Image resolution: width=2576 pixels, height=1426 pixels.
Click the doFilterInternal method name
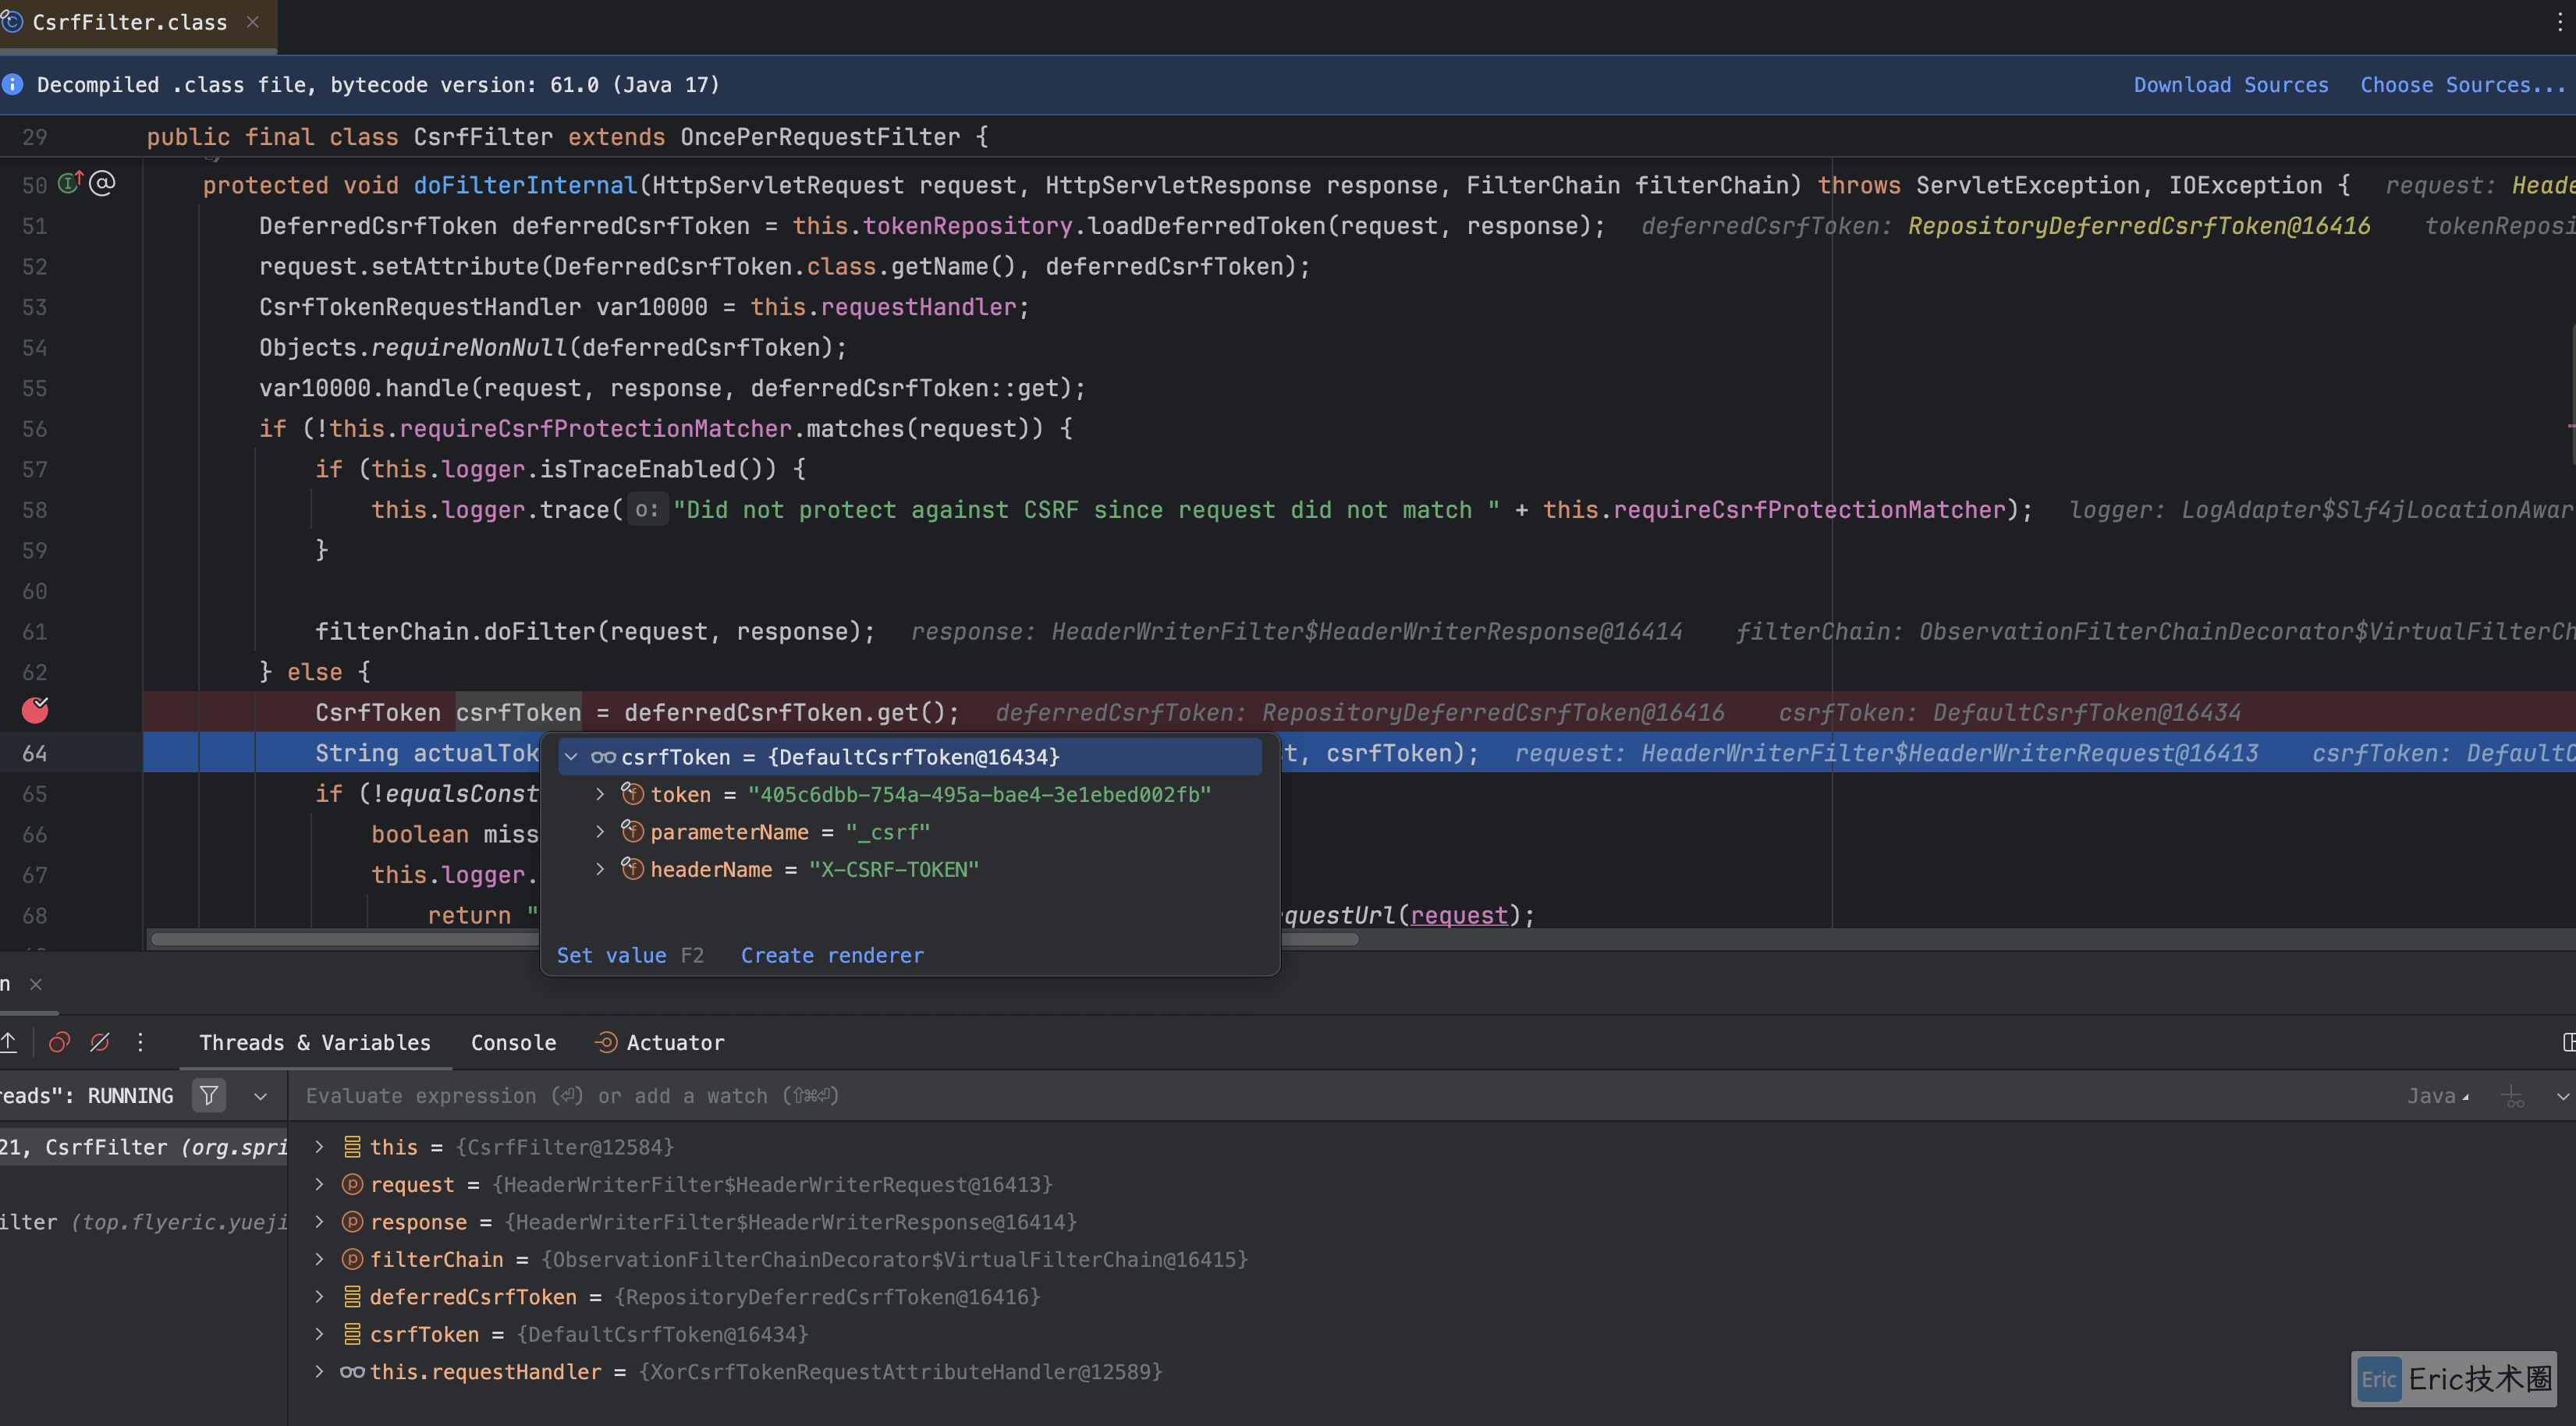(x=525, y=185)
